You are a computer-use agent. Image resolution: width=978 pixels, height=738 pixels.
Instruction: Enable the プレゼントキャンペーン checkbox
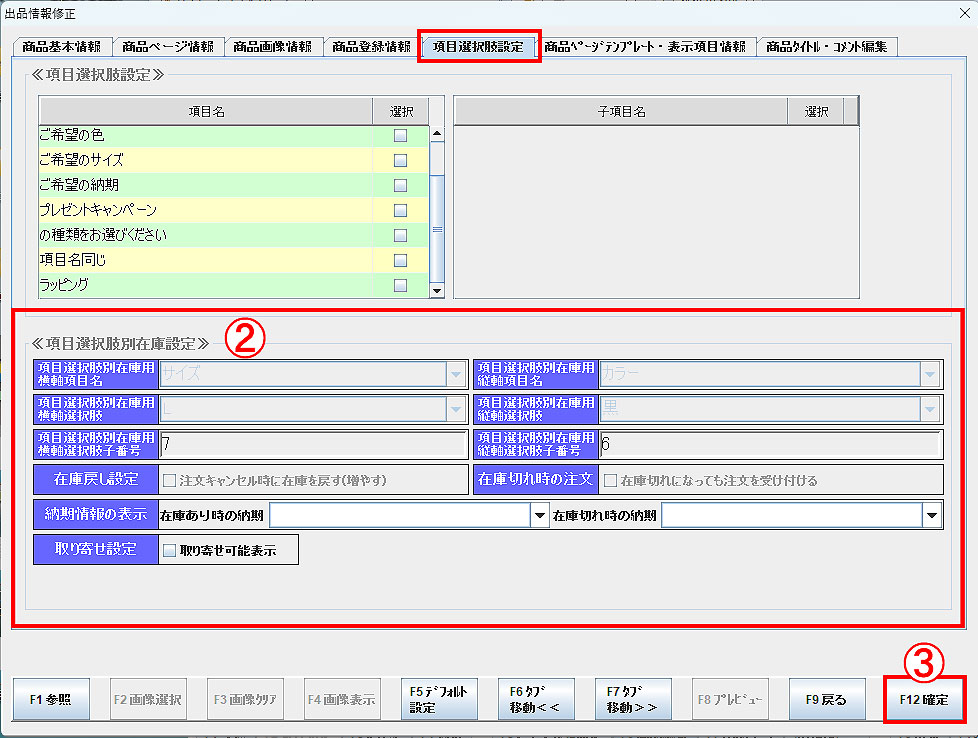400,210
